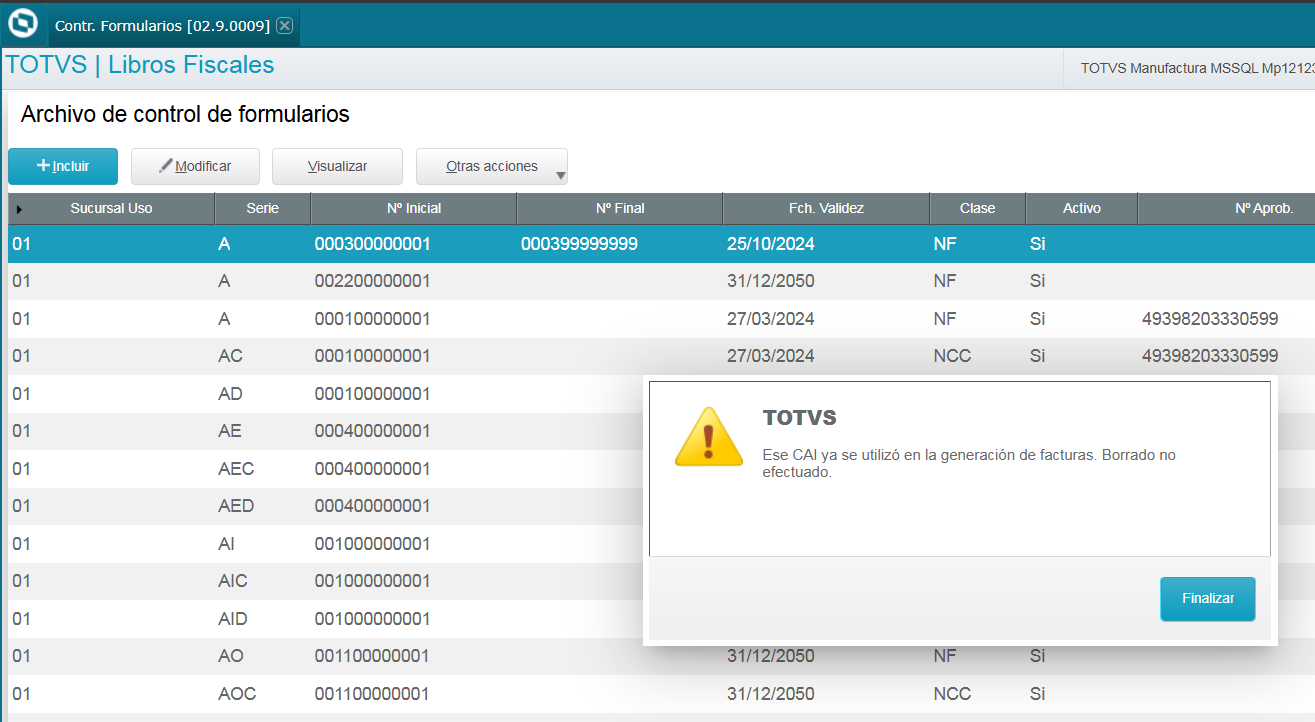Screen dimensions: 1315x722
Task: Open the Otras acciones dropdown
Action: click(x=492, y=166)
